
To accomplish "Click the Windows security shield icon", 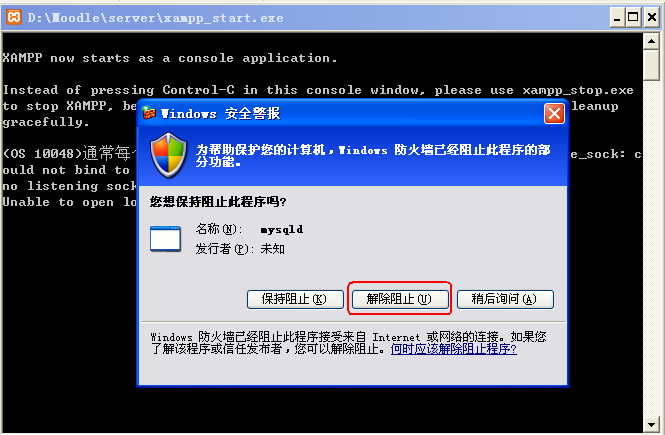I will [169, 155].
